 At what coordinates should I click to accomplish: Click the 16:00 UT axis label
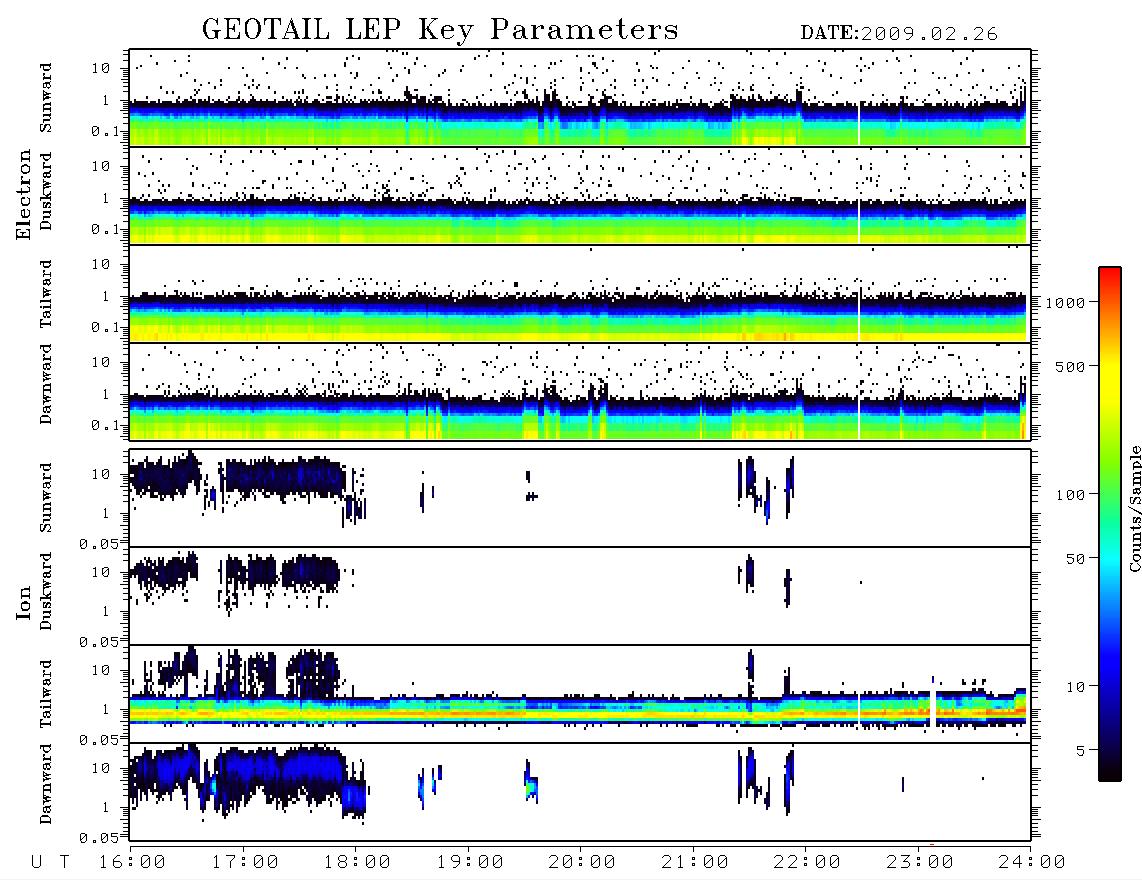click(133, 862)
